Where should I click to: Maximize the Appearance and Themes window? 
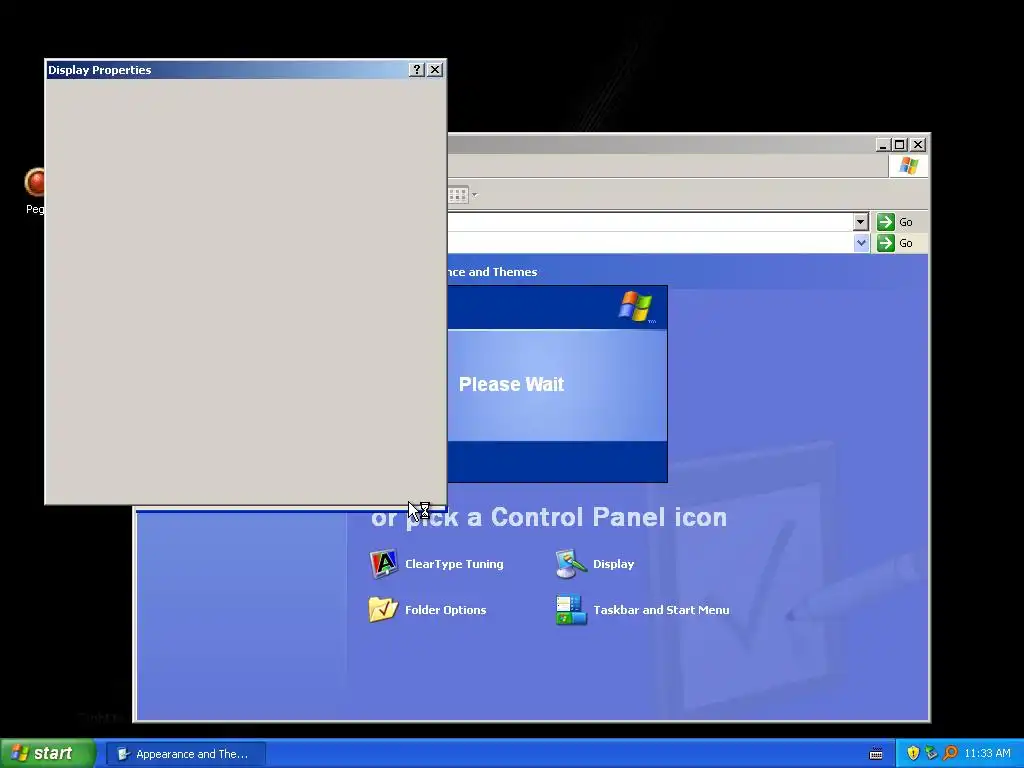click(x=900, y=144)
